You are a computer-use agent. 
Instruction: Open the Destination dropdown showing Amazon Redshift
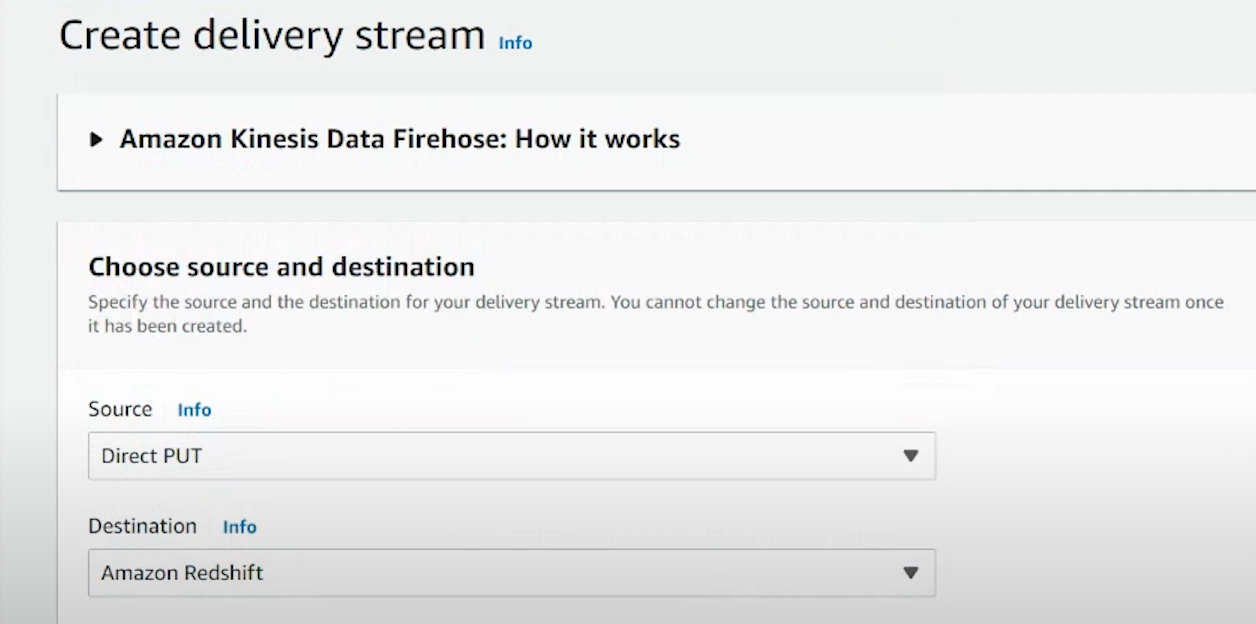click(512, 573)
